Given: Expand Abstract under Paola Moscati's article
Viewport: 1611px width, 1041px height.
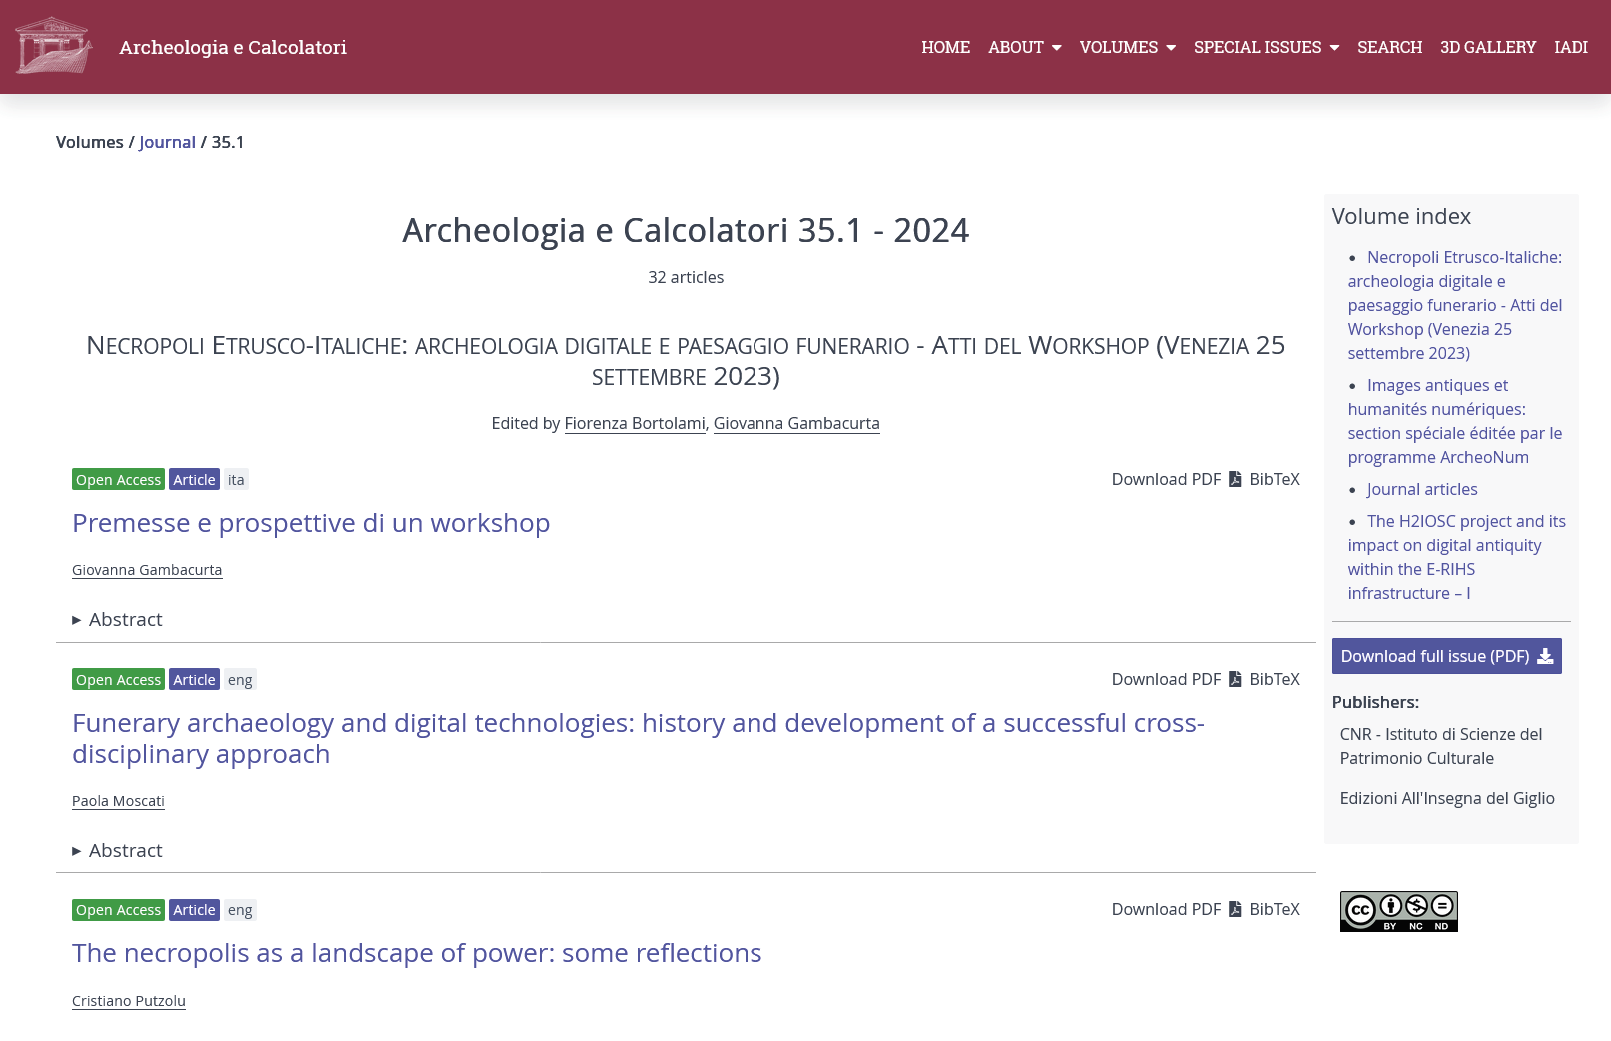Looking at the screenshot, I should point(118,851).
